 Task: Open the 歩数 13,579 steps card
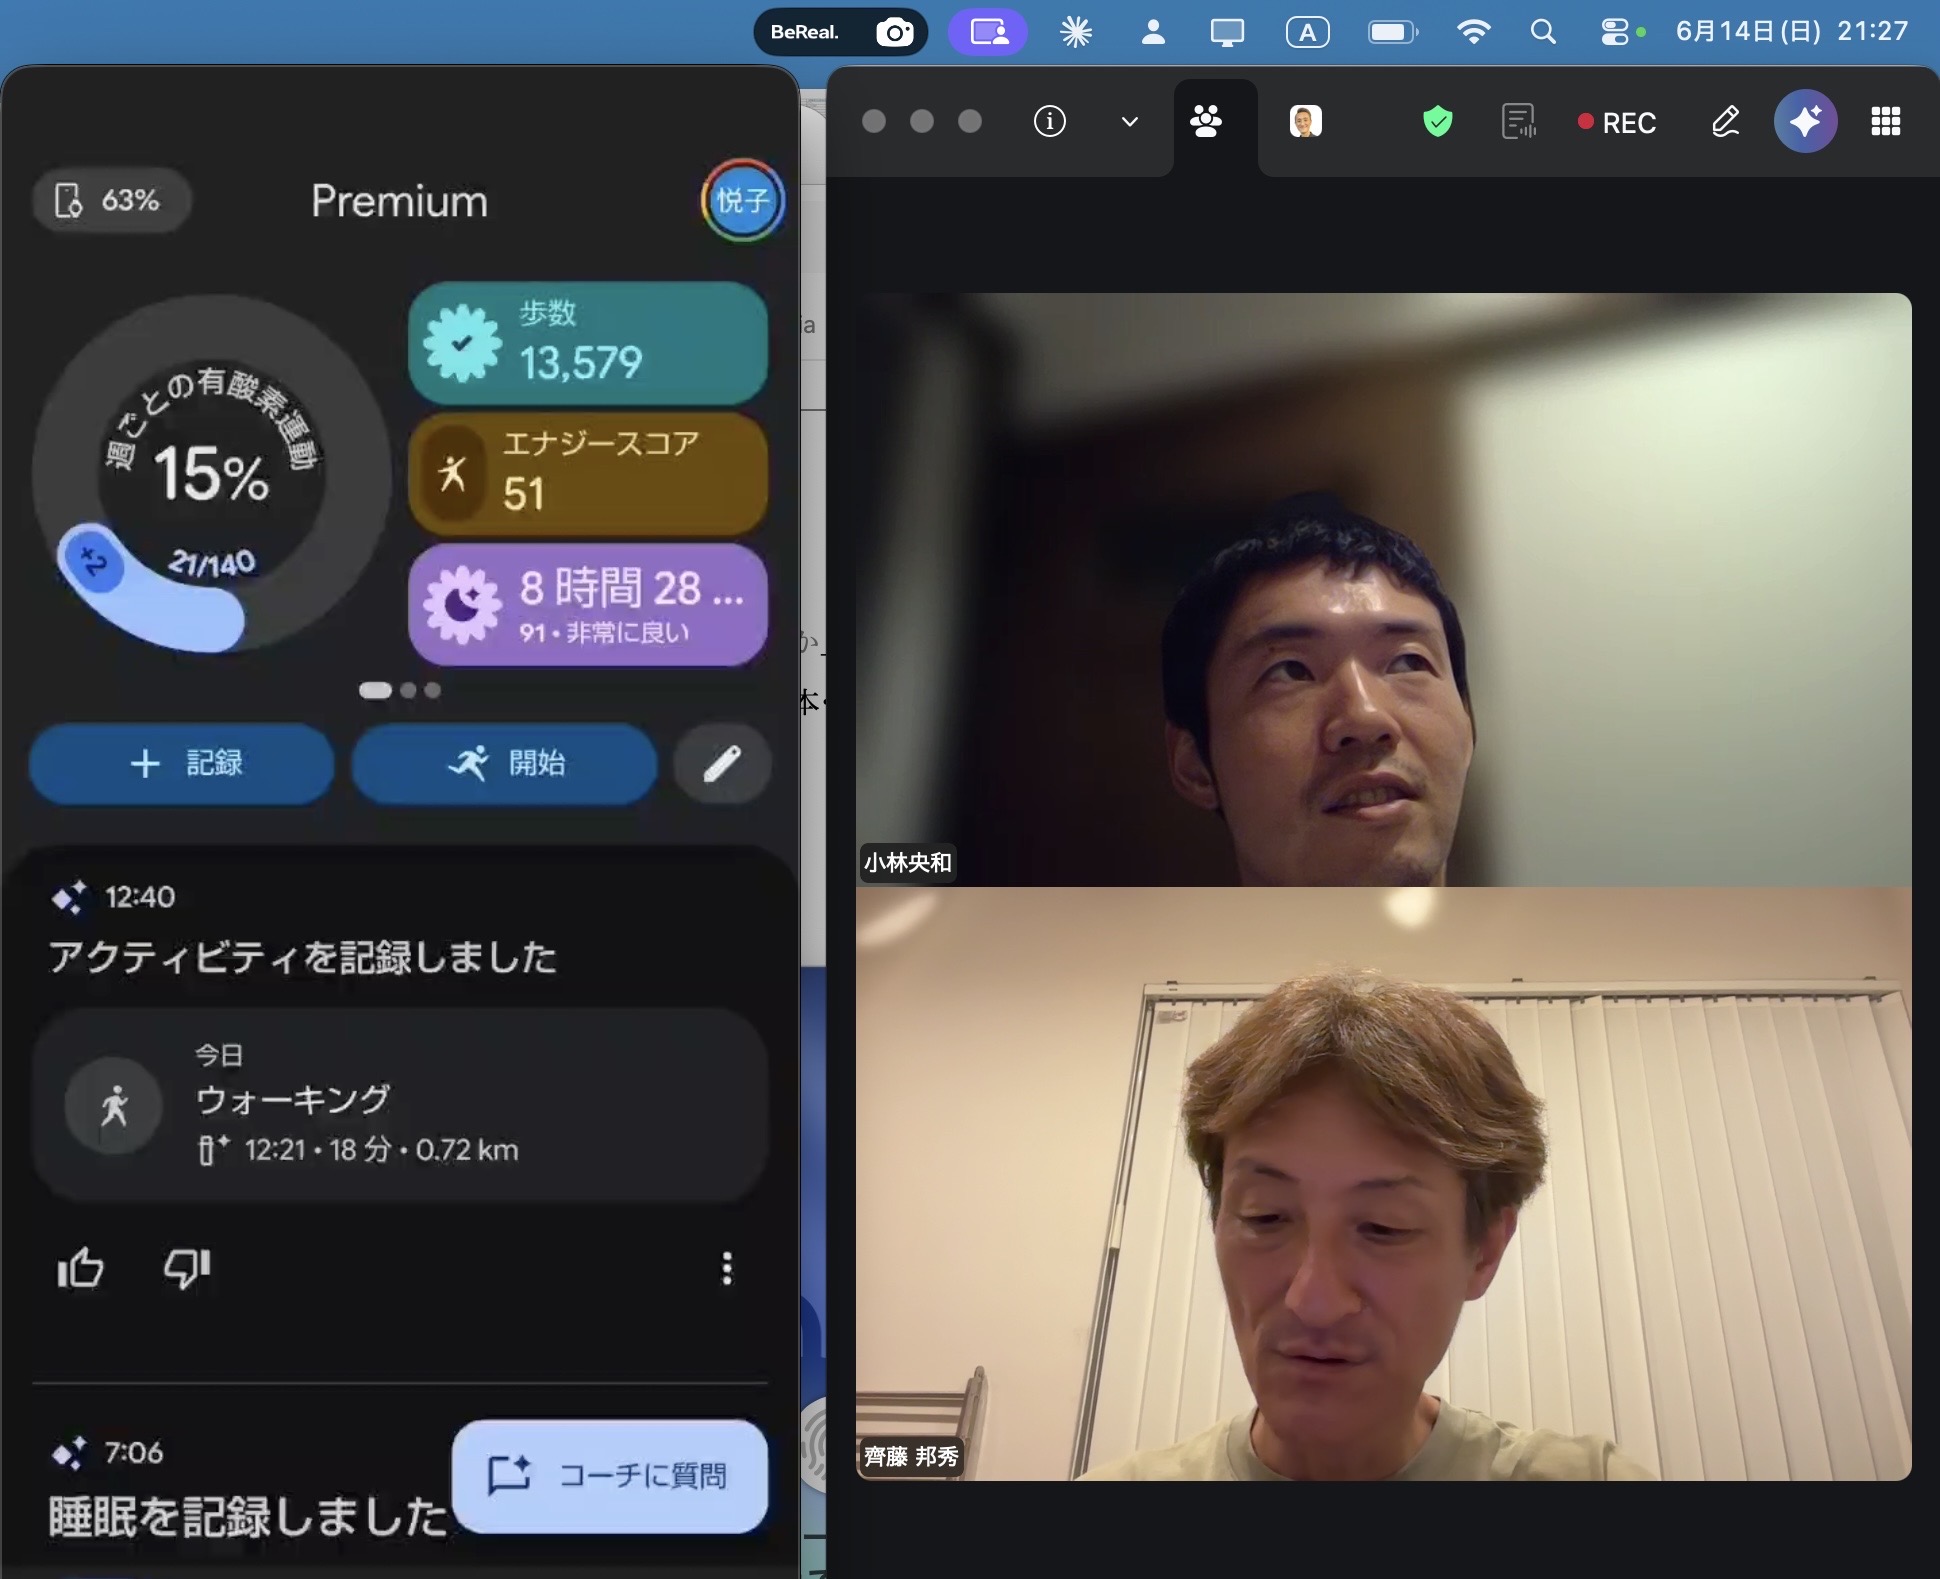pyautogui.click(x=588, y=343)
